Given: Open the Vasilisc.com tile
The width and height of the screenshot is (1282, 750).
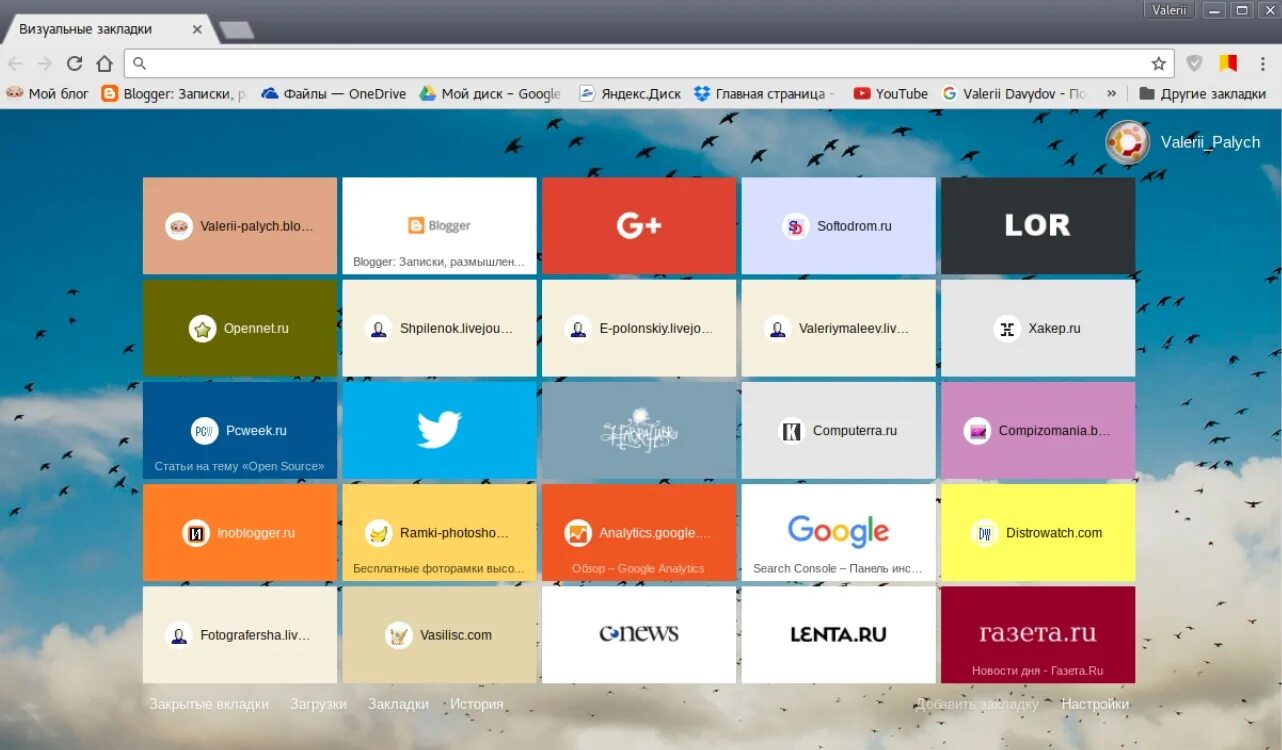Looking at the screenshot, I should 439,635.
